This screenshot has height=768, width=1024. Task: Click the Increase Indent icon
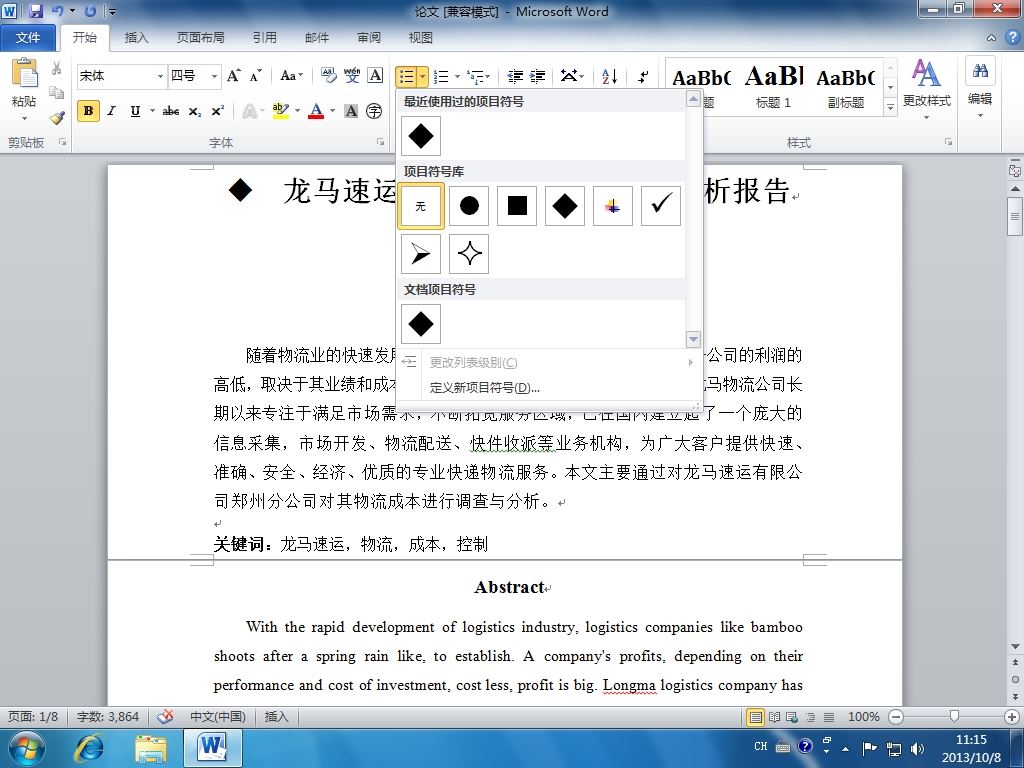click(x=537, y=76)
